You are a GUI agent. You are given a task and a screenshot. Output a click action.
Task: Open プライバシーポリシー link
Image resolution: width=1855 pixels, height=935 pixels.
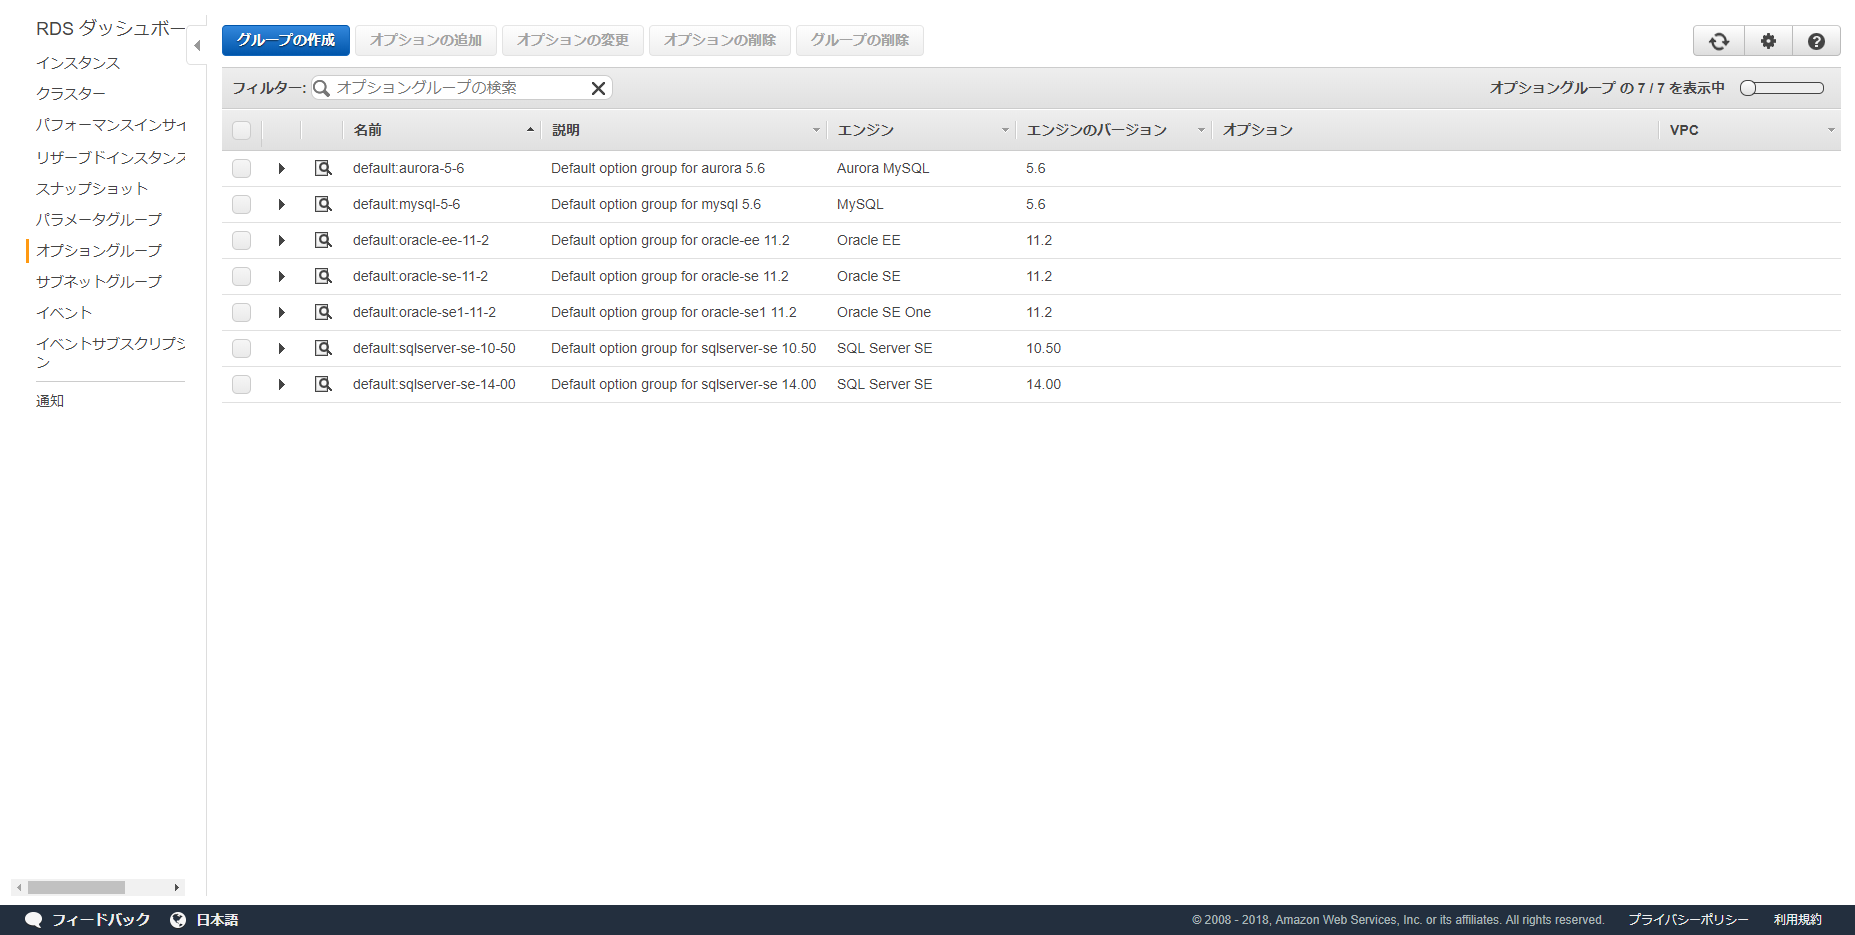tap(1688, 920)
